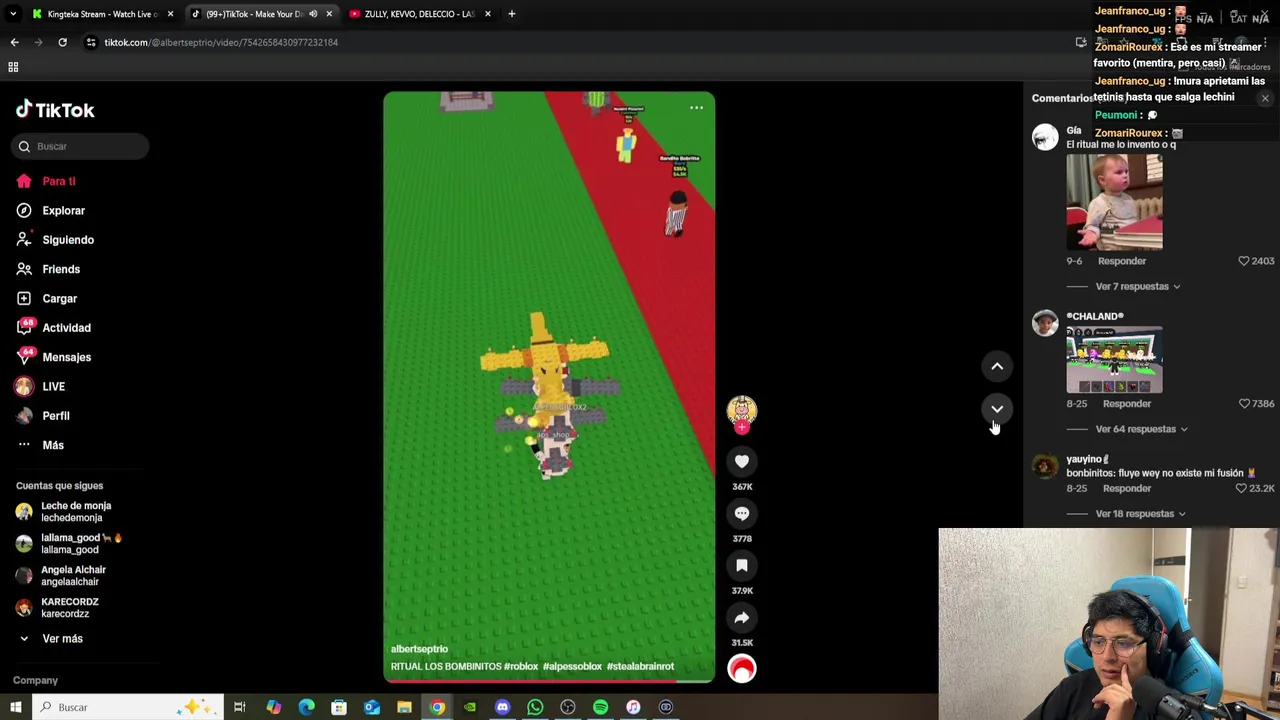This screenshot has width=1280, height=720.
Task: Close the comments panel
Action: 1265,98
